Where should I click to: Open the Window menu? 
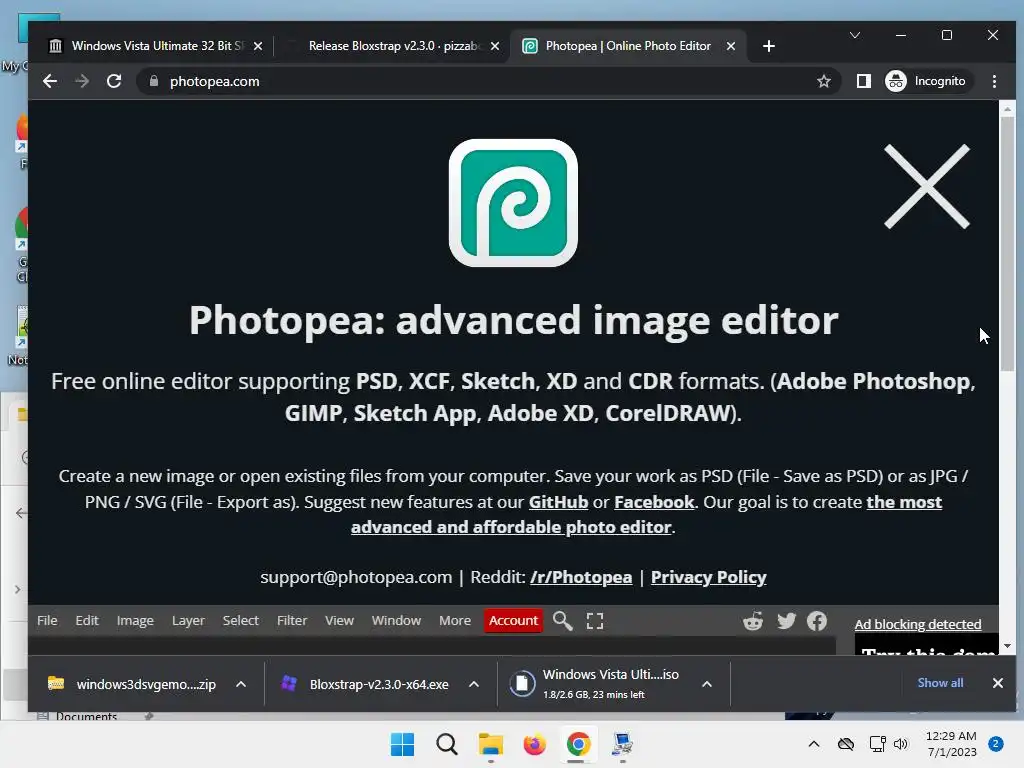tap(396, 620)
